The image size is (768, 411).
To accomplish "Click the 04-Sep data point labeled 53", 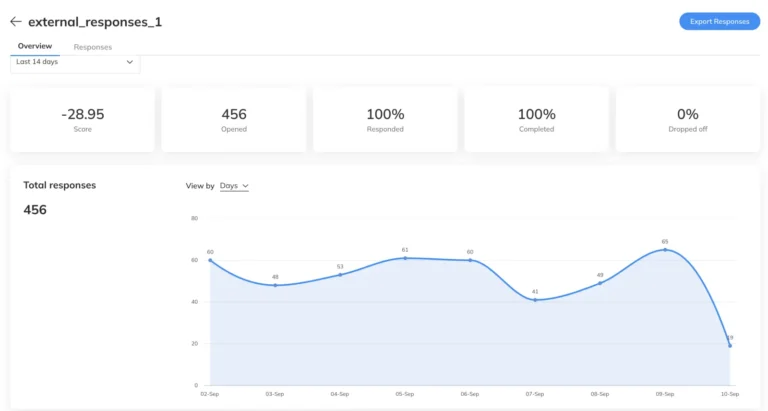I will click(340, 275).
